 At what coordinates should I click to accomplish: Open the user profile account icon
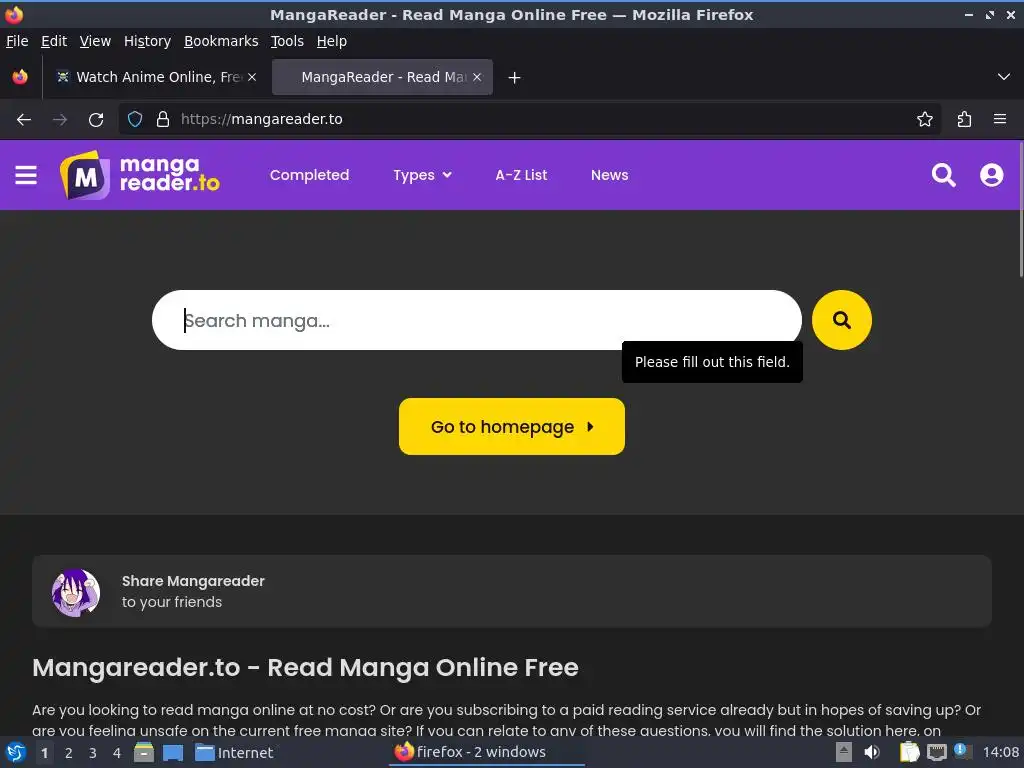(x=991, y=175)
